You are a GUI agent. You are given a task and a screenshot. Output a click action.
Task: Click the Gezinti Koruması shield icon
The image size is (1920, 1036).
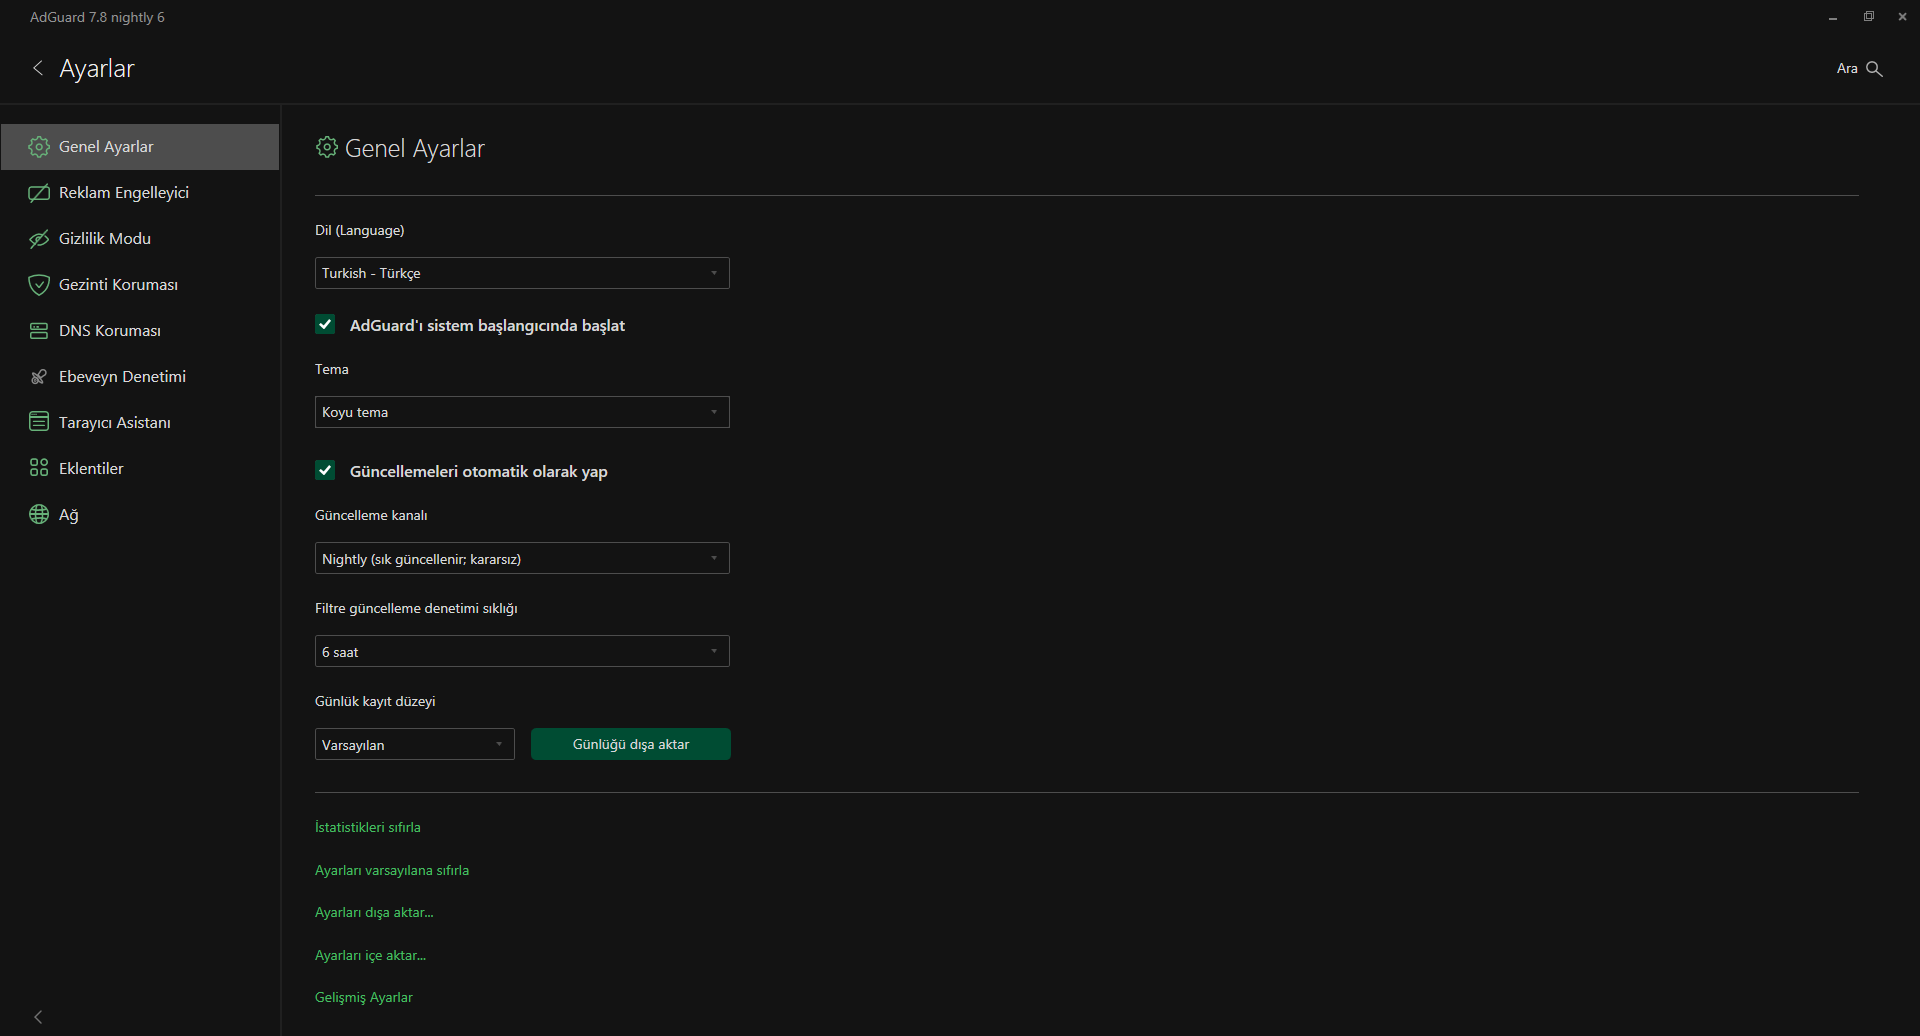coord(39,285)
